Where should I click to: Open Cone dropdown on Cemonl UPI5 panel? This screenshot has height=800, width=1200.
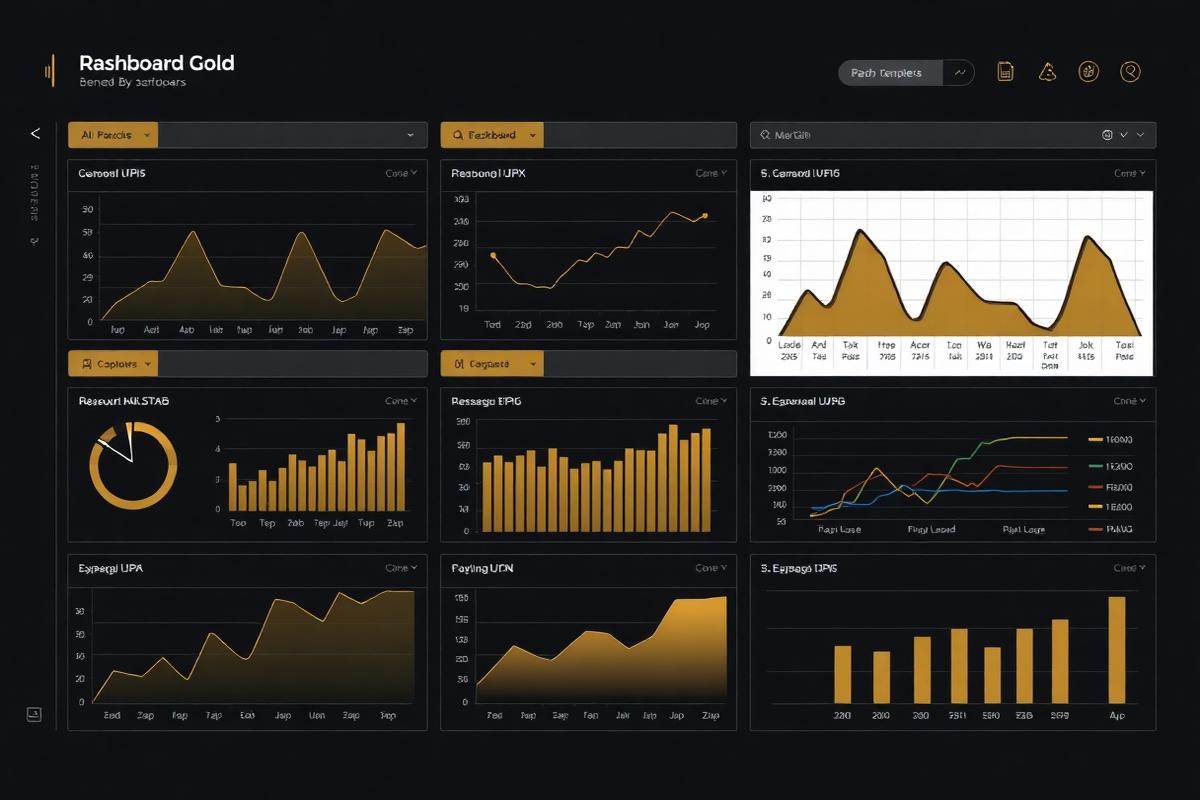(x=401, y=173)
